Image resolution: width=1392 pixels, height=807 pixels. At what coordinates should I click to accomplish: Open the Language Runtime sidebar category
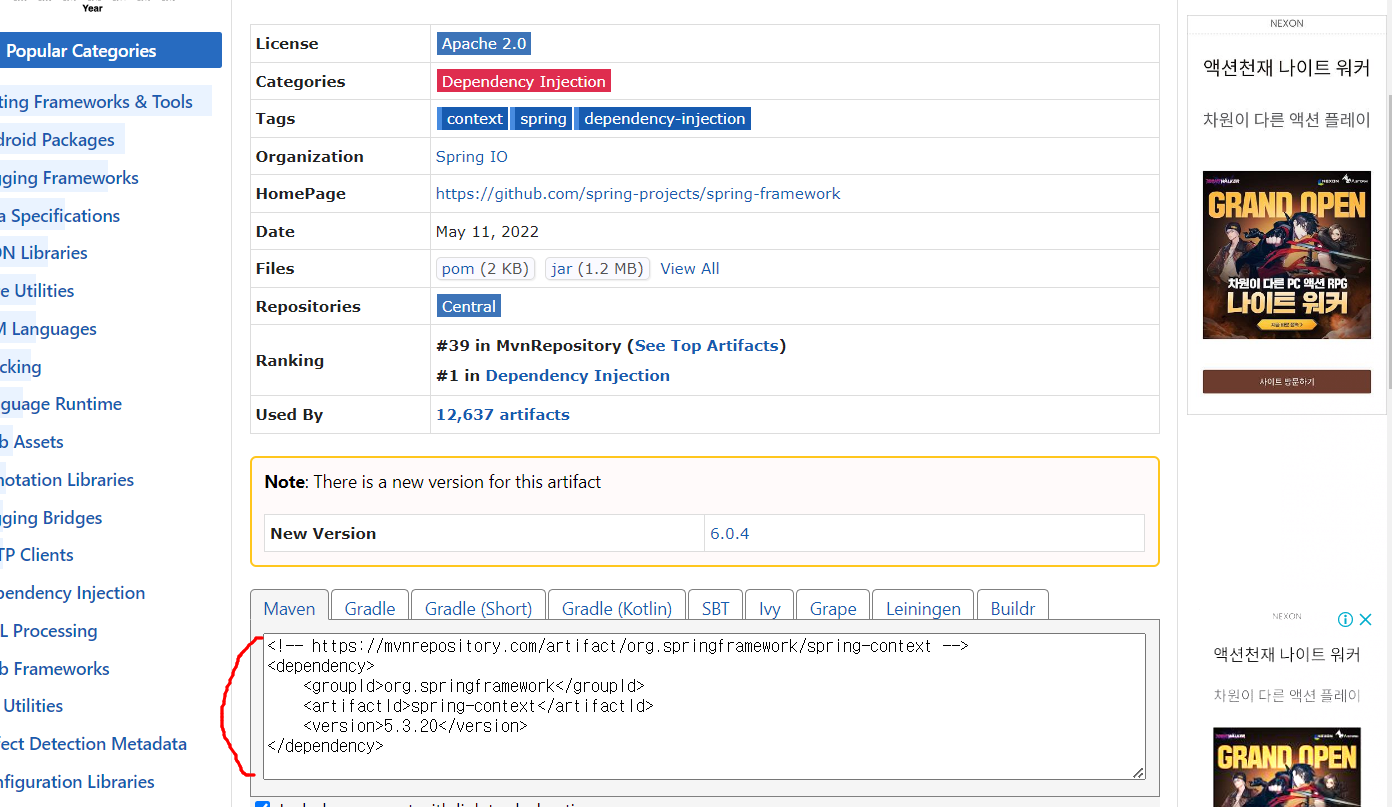(61, 404)
